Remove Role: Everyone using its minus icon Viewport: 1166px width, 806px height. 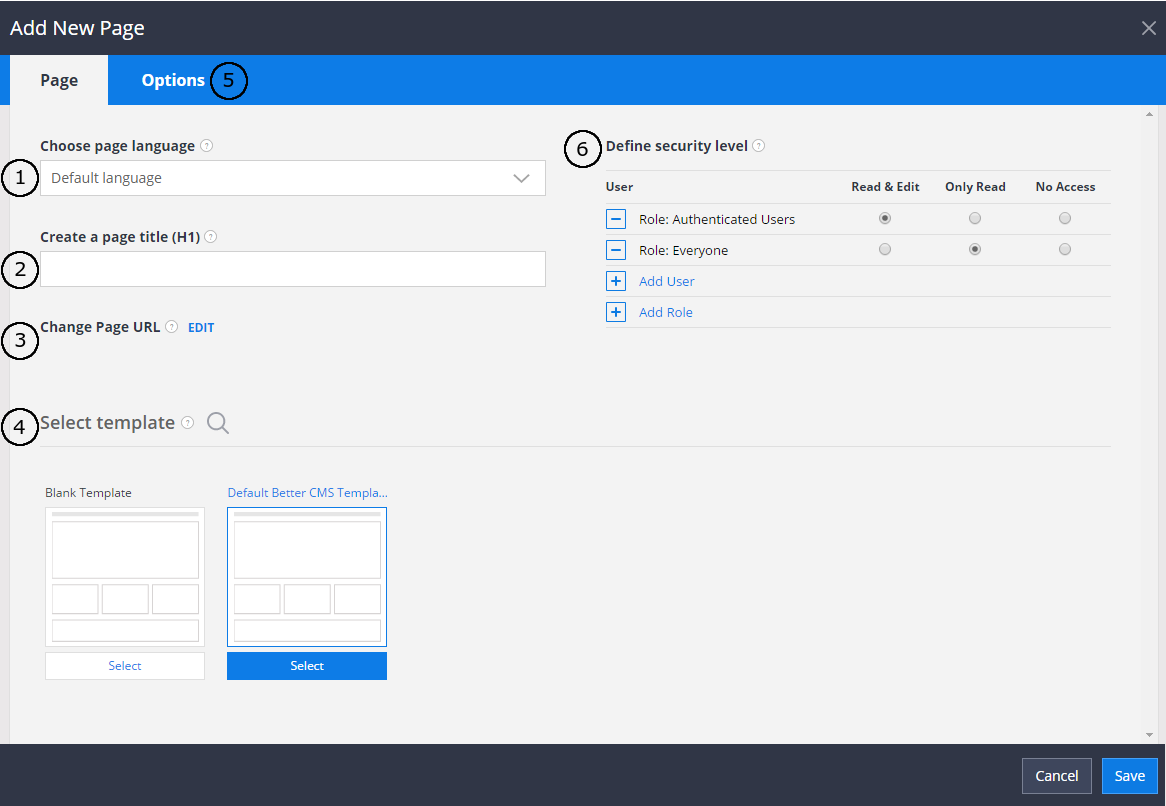pyautogui.click(x=615, y=249)
